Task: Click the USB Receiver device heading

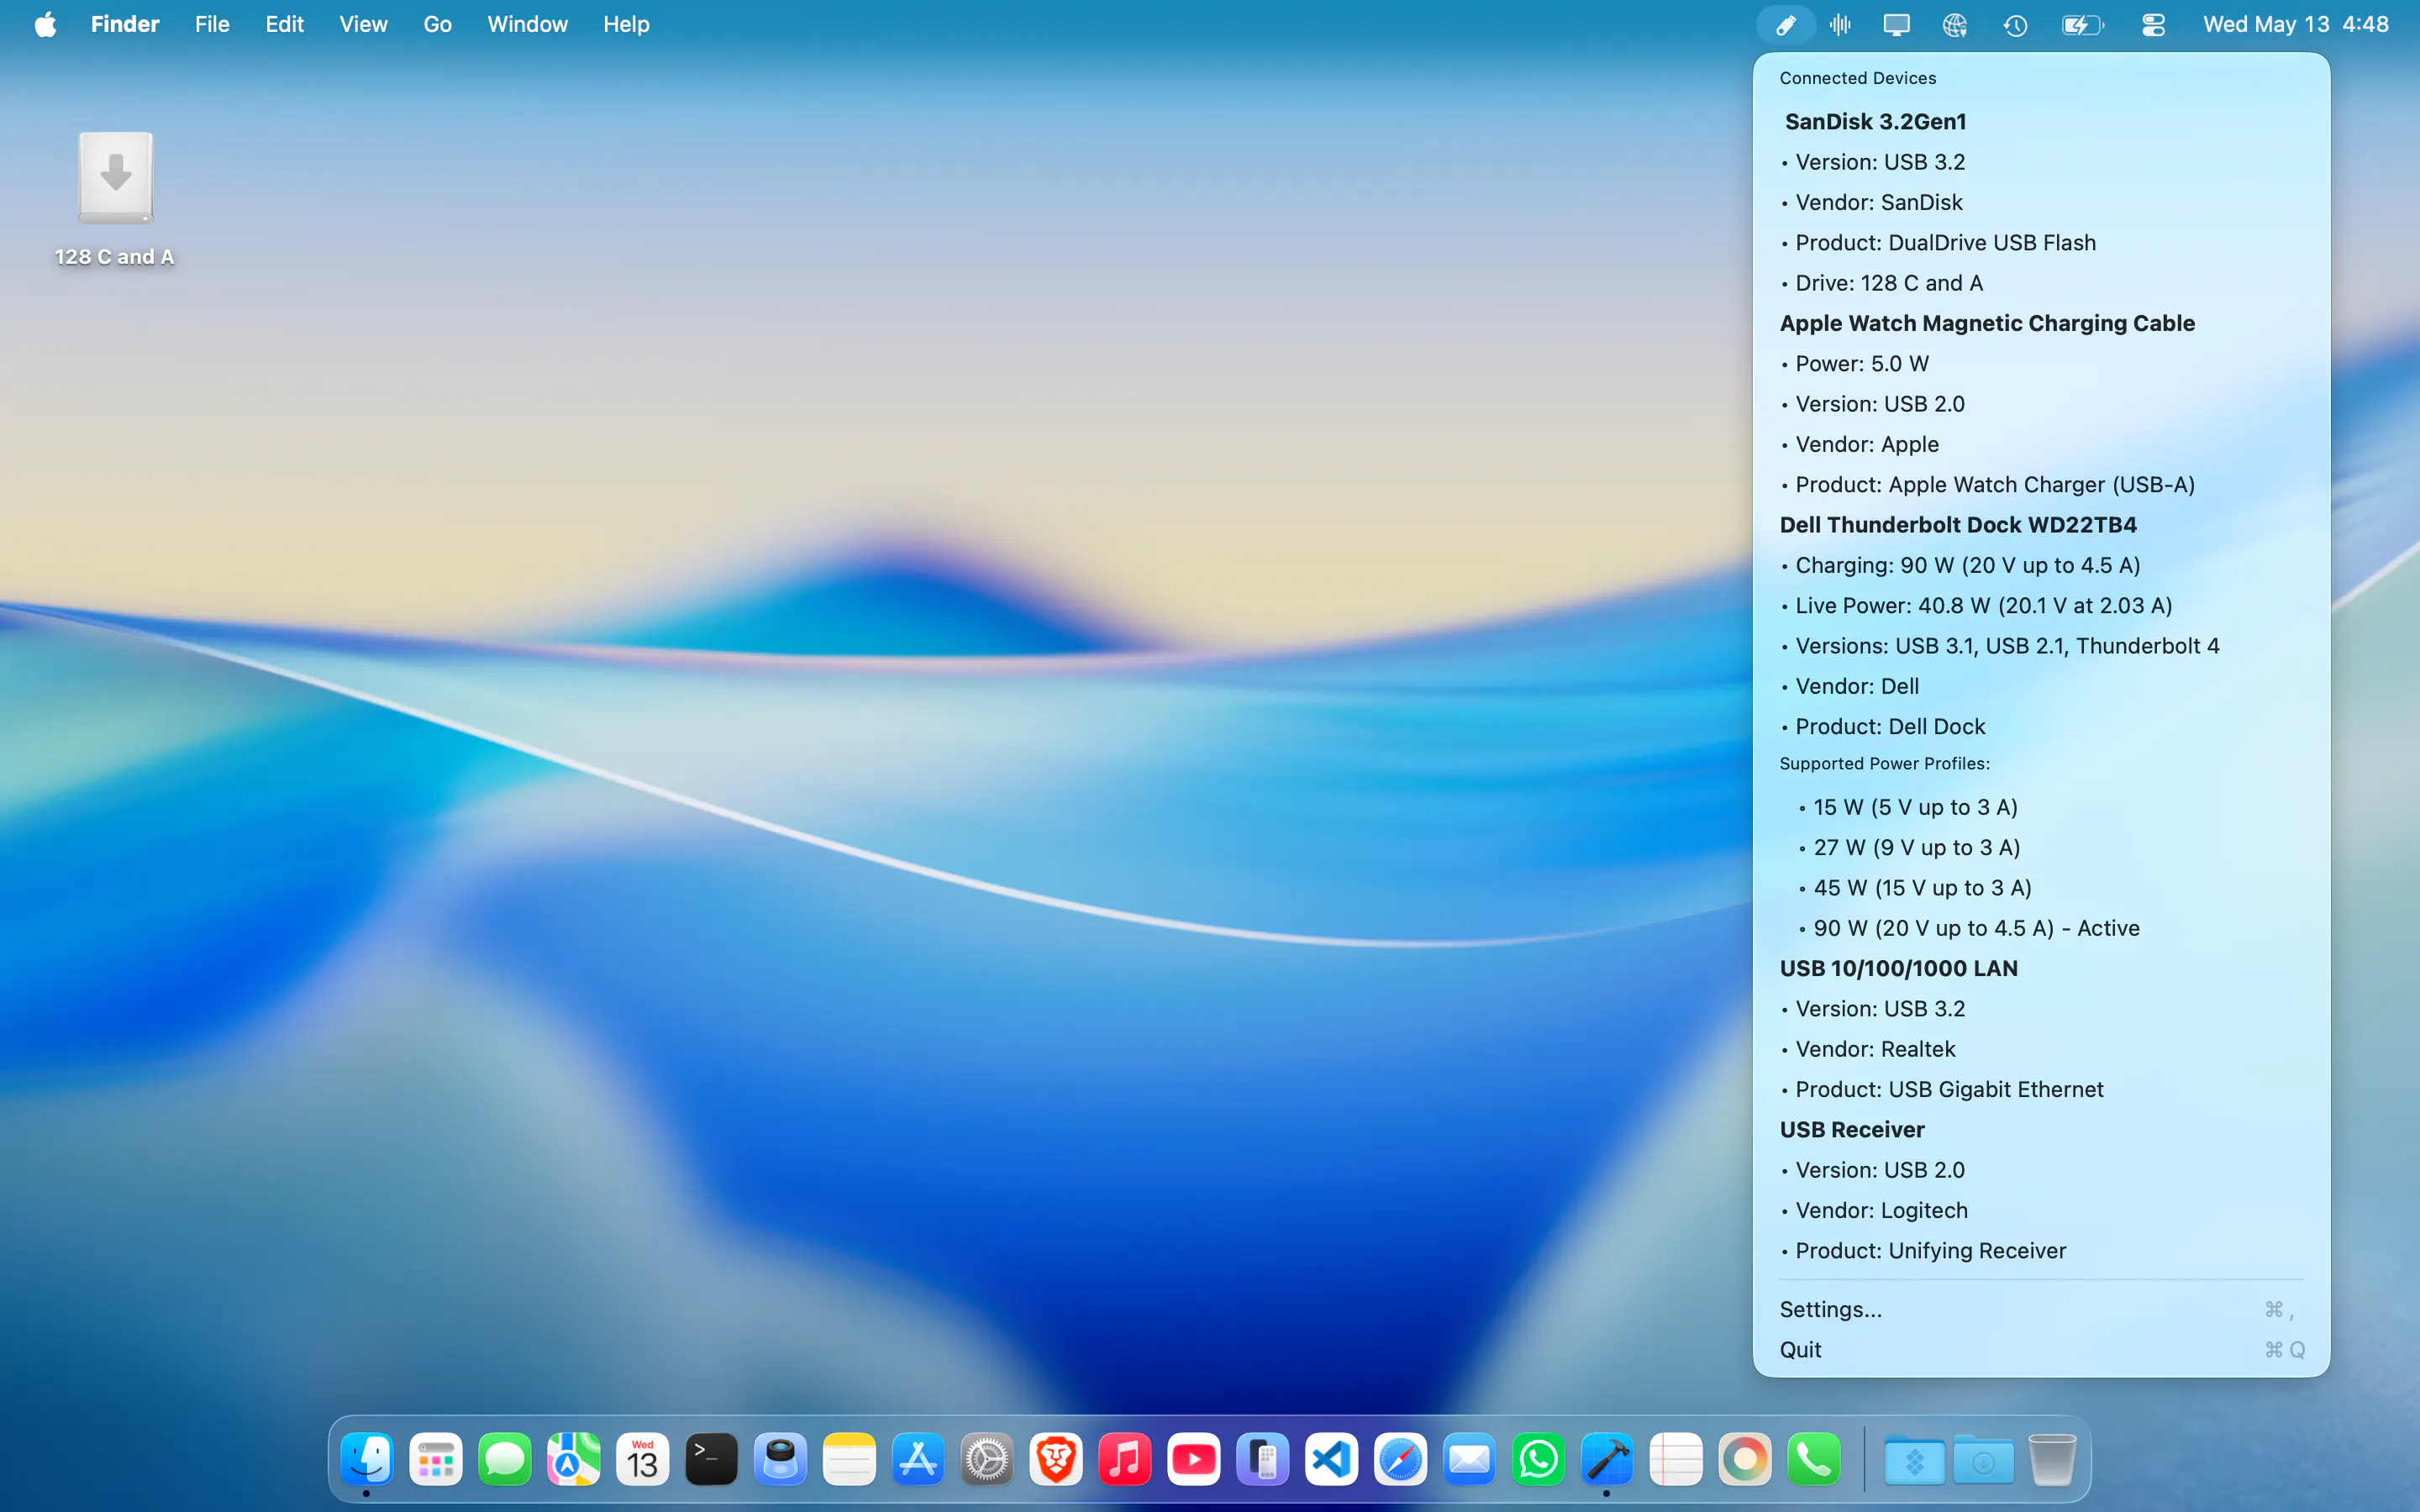Action: 1852,1130
